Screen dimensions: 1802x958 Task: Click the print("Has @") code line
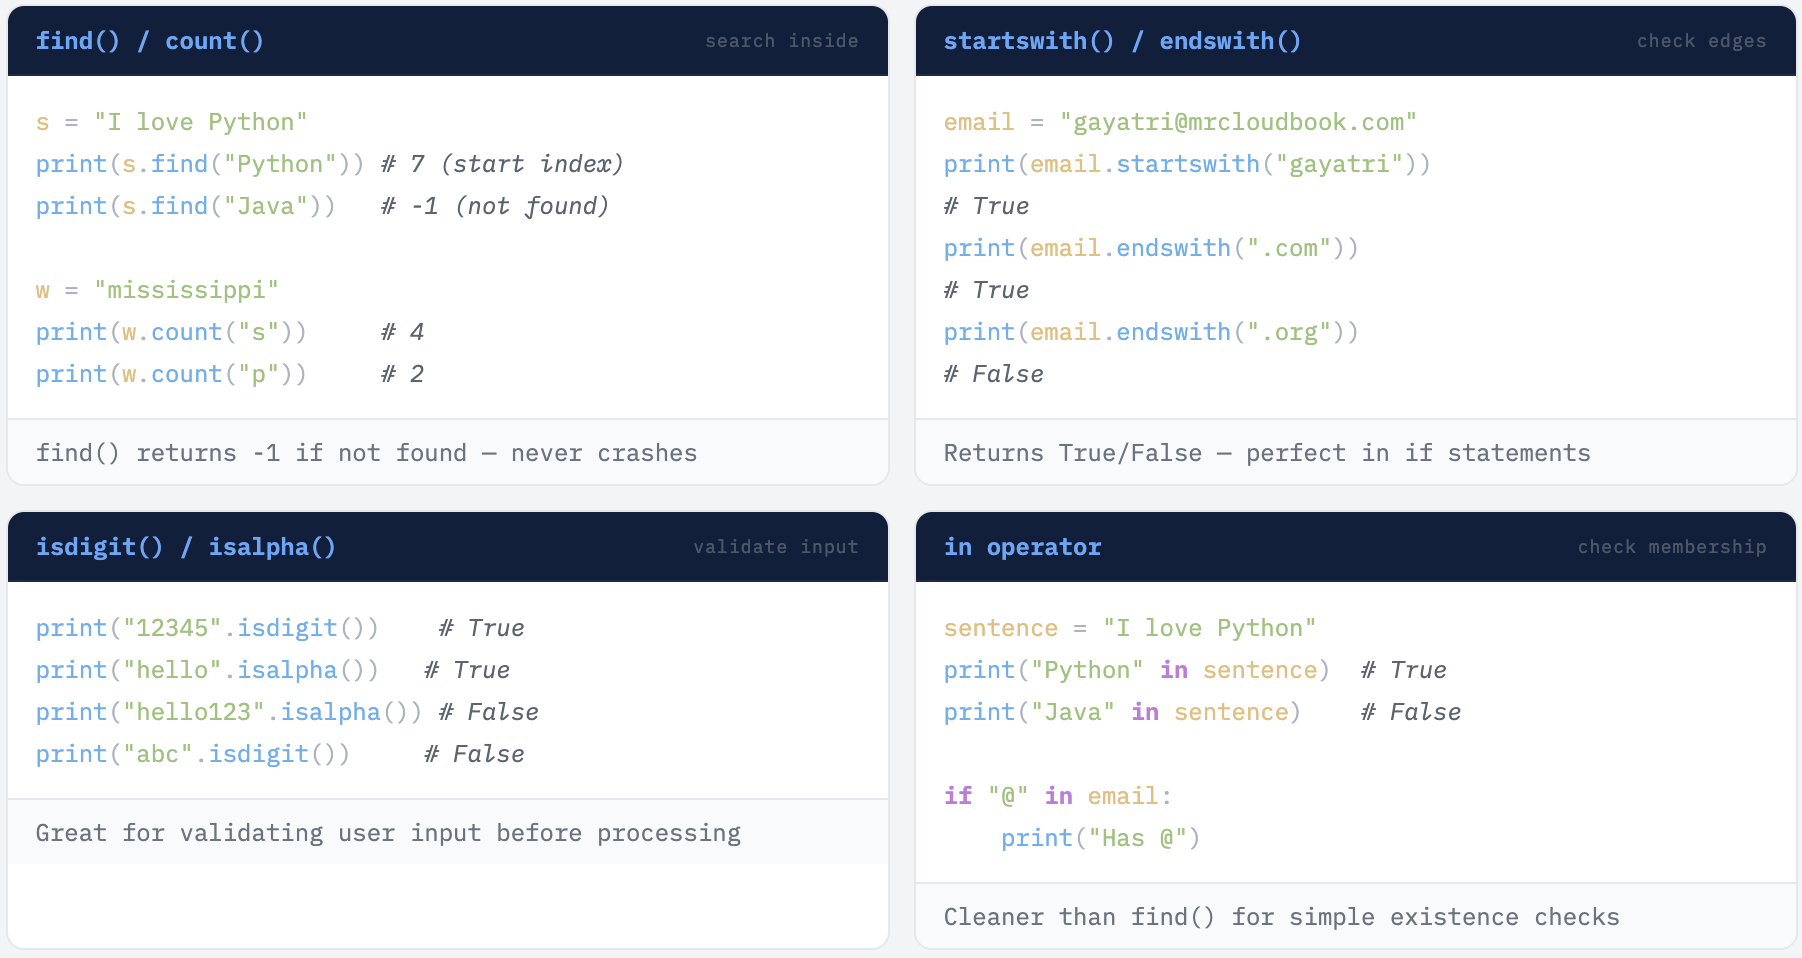coord(1100,838)
